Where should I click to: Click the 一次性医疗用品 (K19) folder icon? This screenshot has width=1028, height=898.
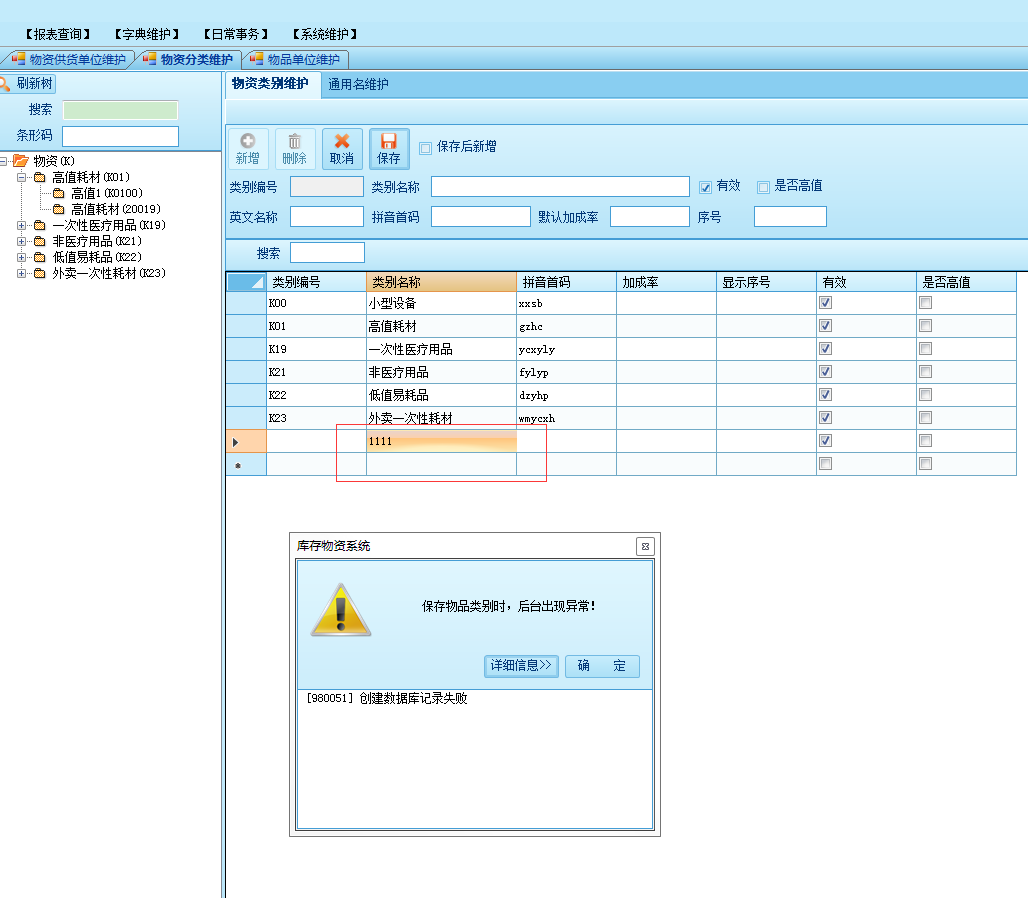pyautogui.click(x=39, y=225)
